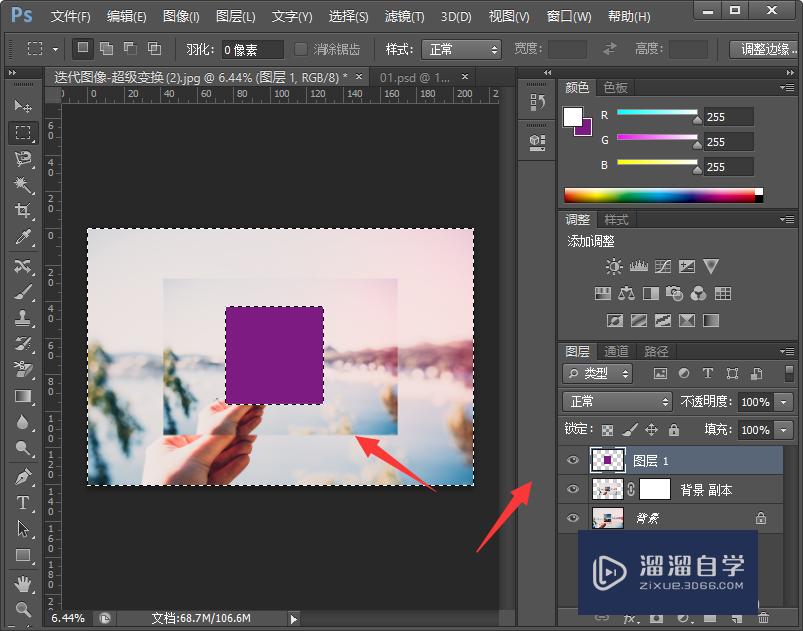Open the status bar info arrow
Screen dimensions: 803x631
click(x=293, y=619)
